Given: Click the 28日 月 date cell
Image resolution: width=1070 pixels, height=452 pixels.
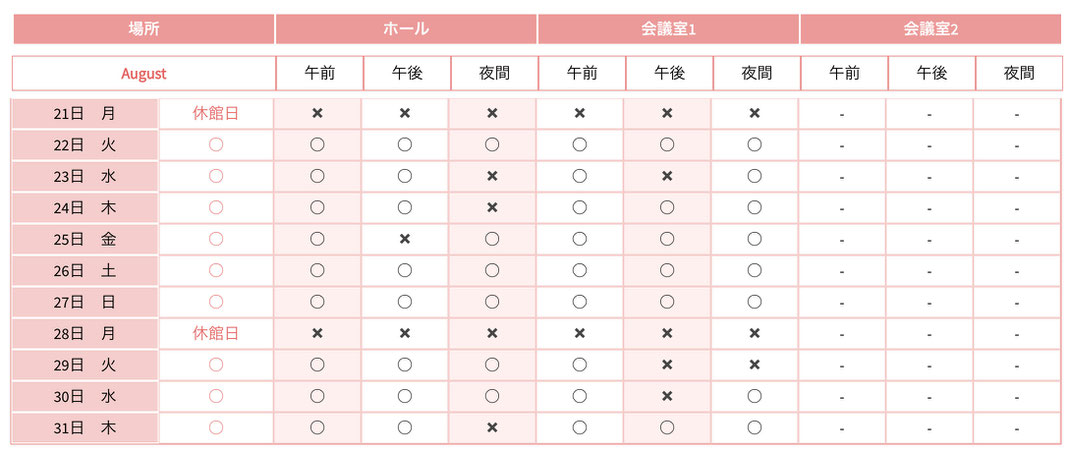Looking at the screenshot, I should (85, 333).
